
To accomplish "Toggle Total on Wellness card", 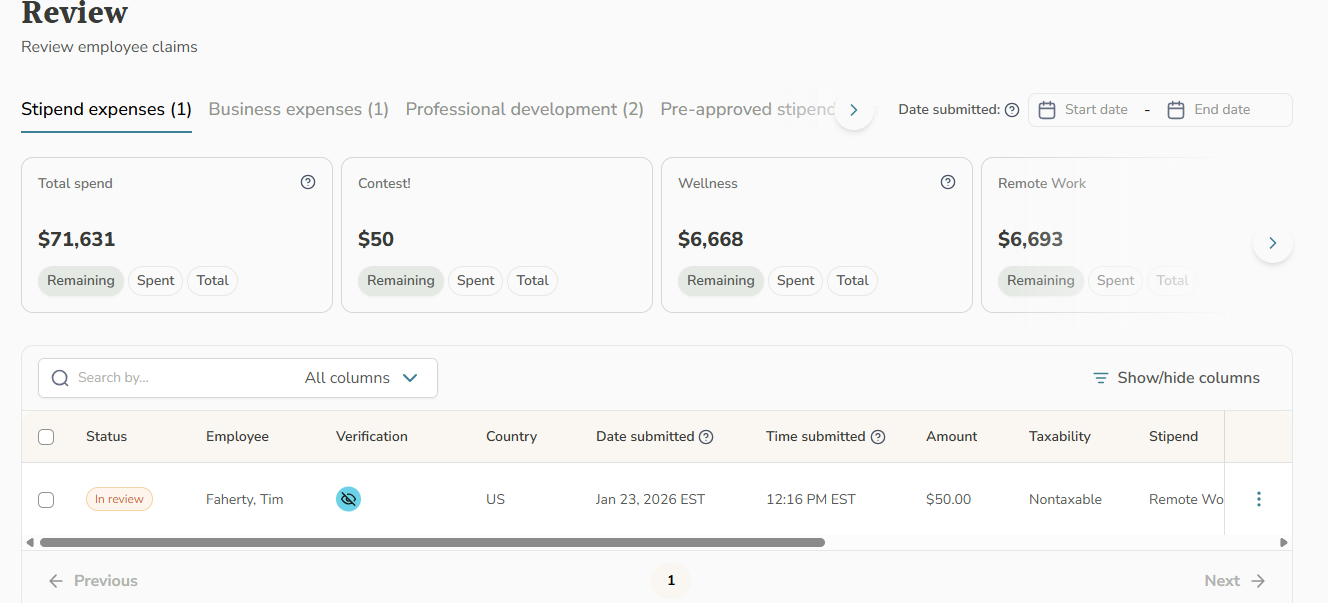I will click(x=853, y=281).
